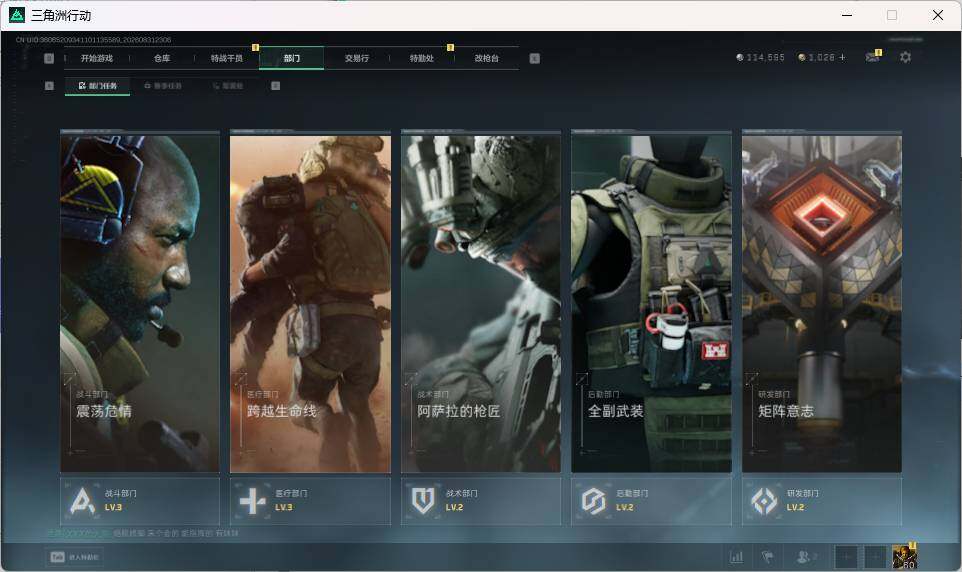Image resolution: width=962 pixels, height=572 pixels.
Task: Open the statistics bar-chart icon in bottom bar
Action: pyautogui.click(x=736, y=557)
